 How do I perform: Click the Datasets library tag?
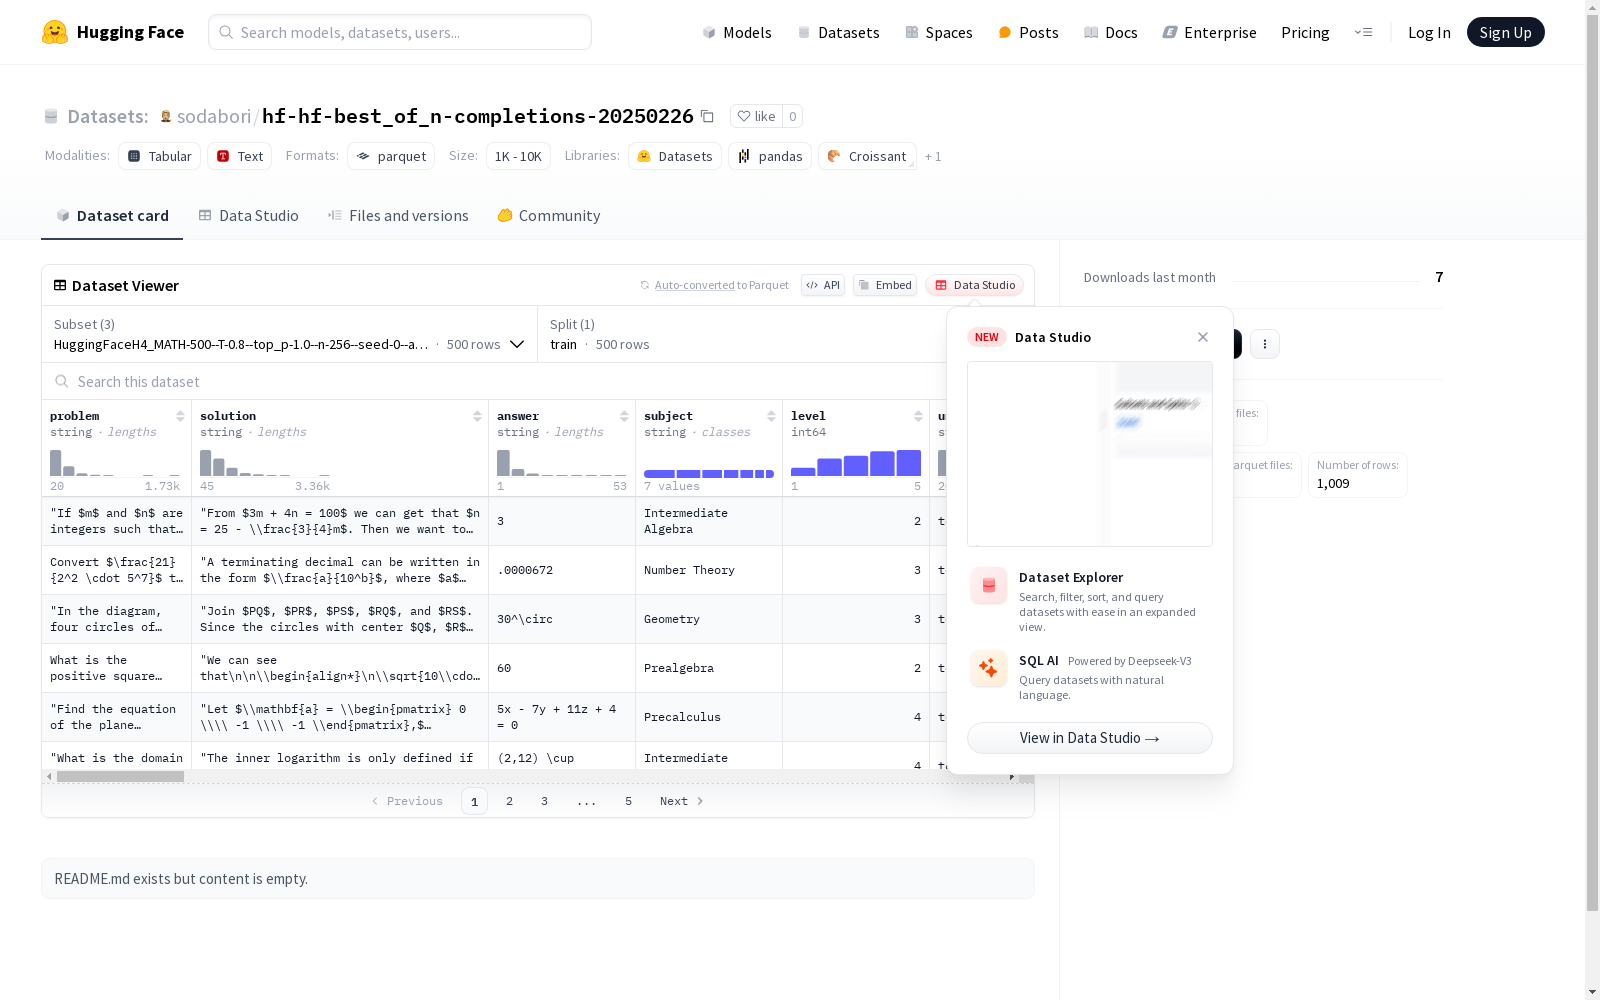point(675,156)
